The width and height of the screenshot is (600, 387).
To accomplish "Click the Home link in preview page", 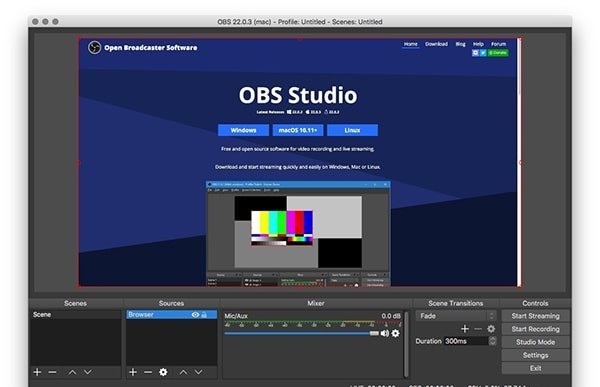I will coord(411,44).
